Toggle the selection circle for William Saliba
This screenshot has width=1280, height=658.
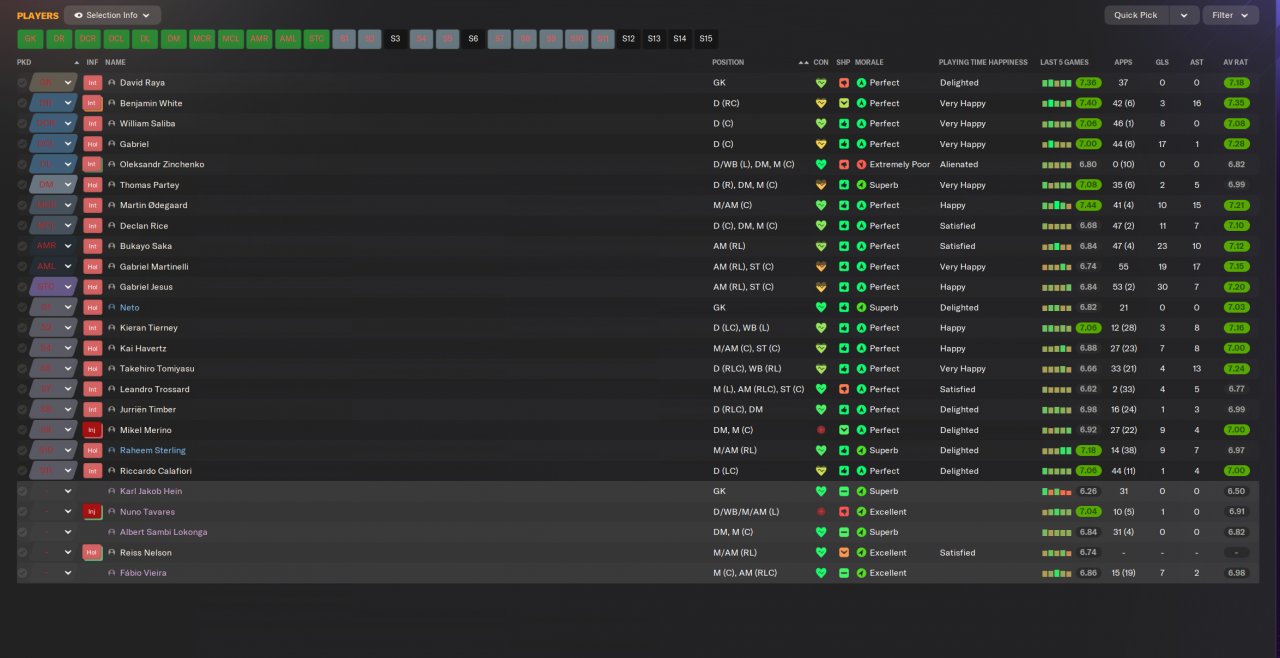[x=22, y=124]
